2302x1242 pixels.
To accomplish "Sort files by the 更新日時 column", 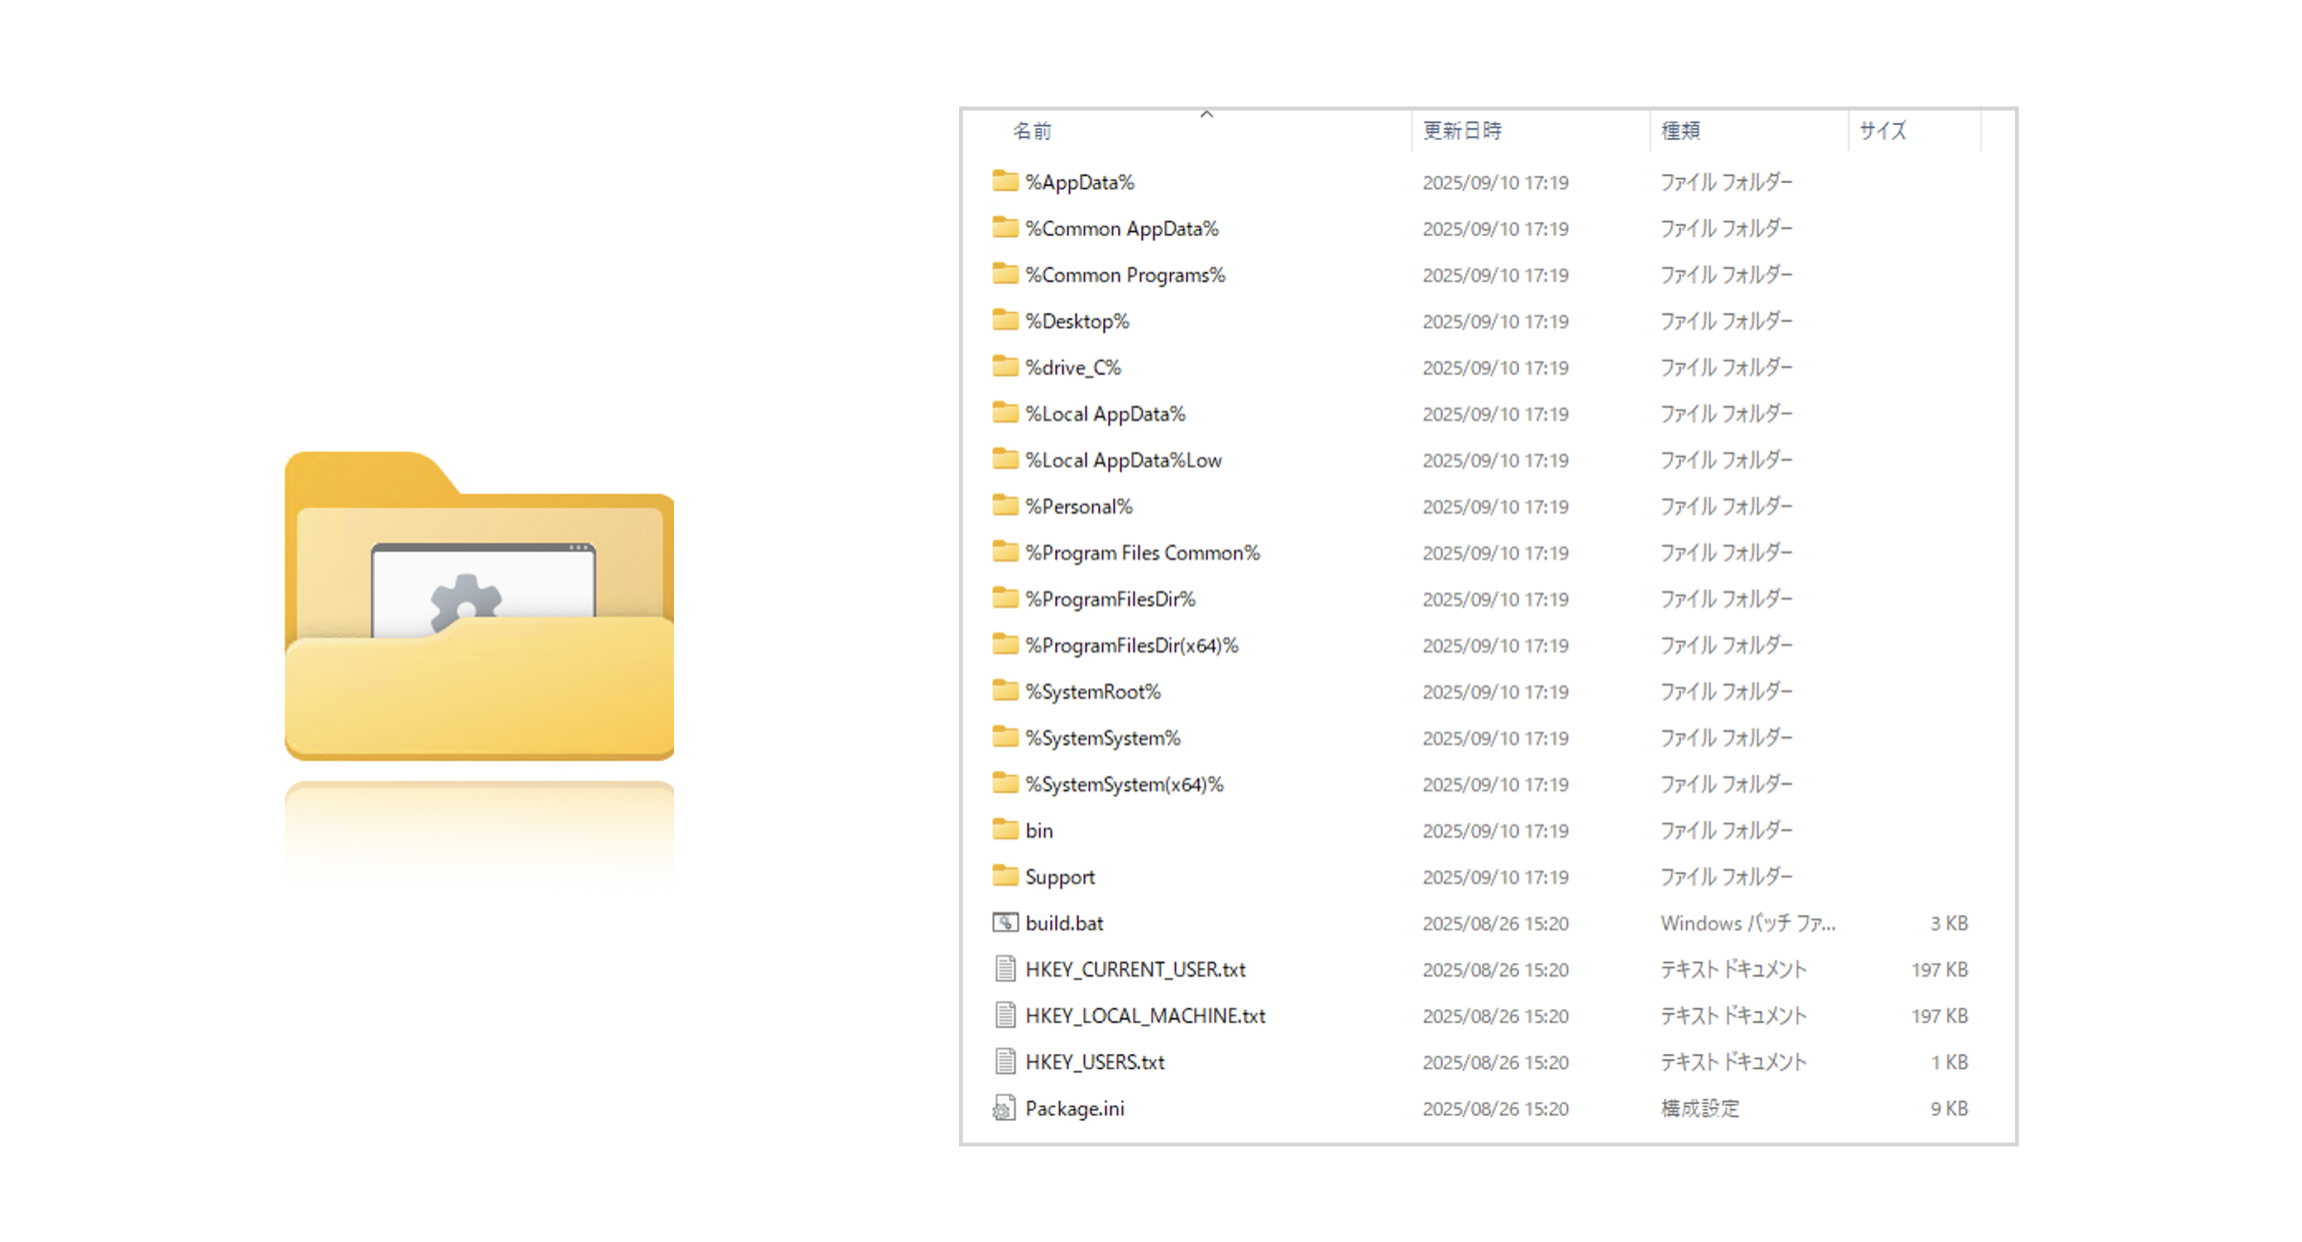I will [1463, 130].
